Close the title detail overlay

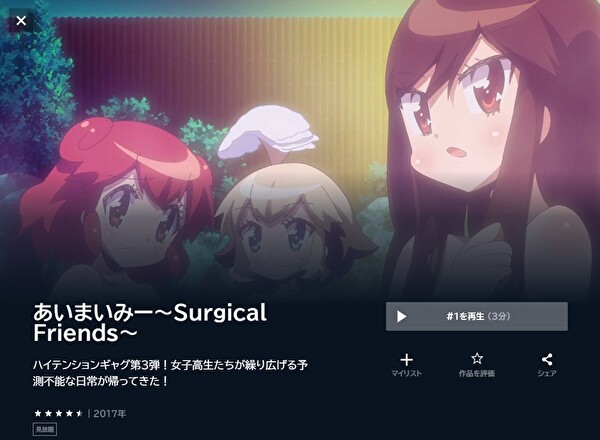click(x=21, y=20)
